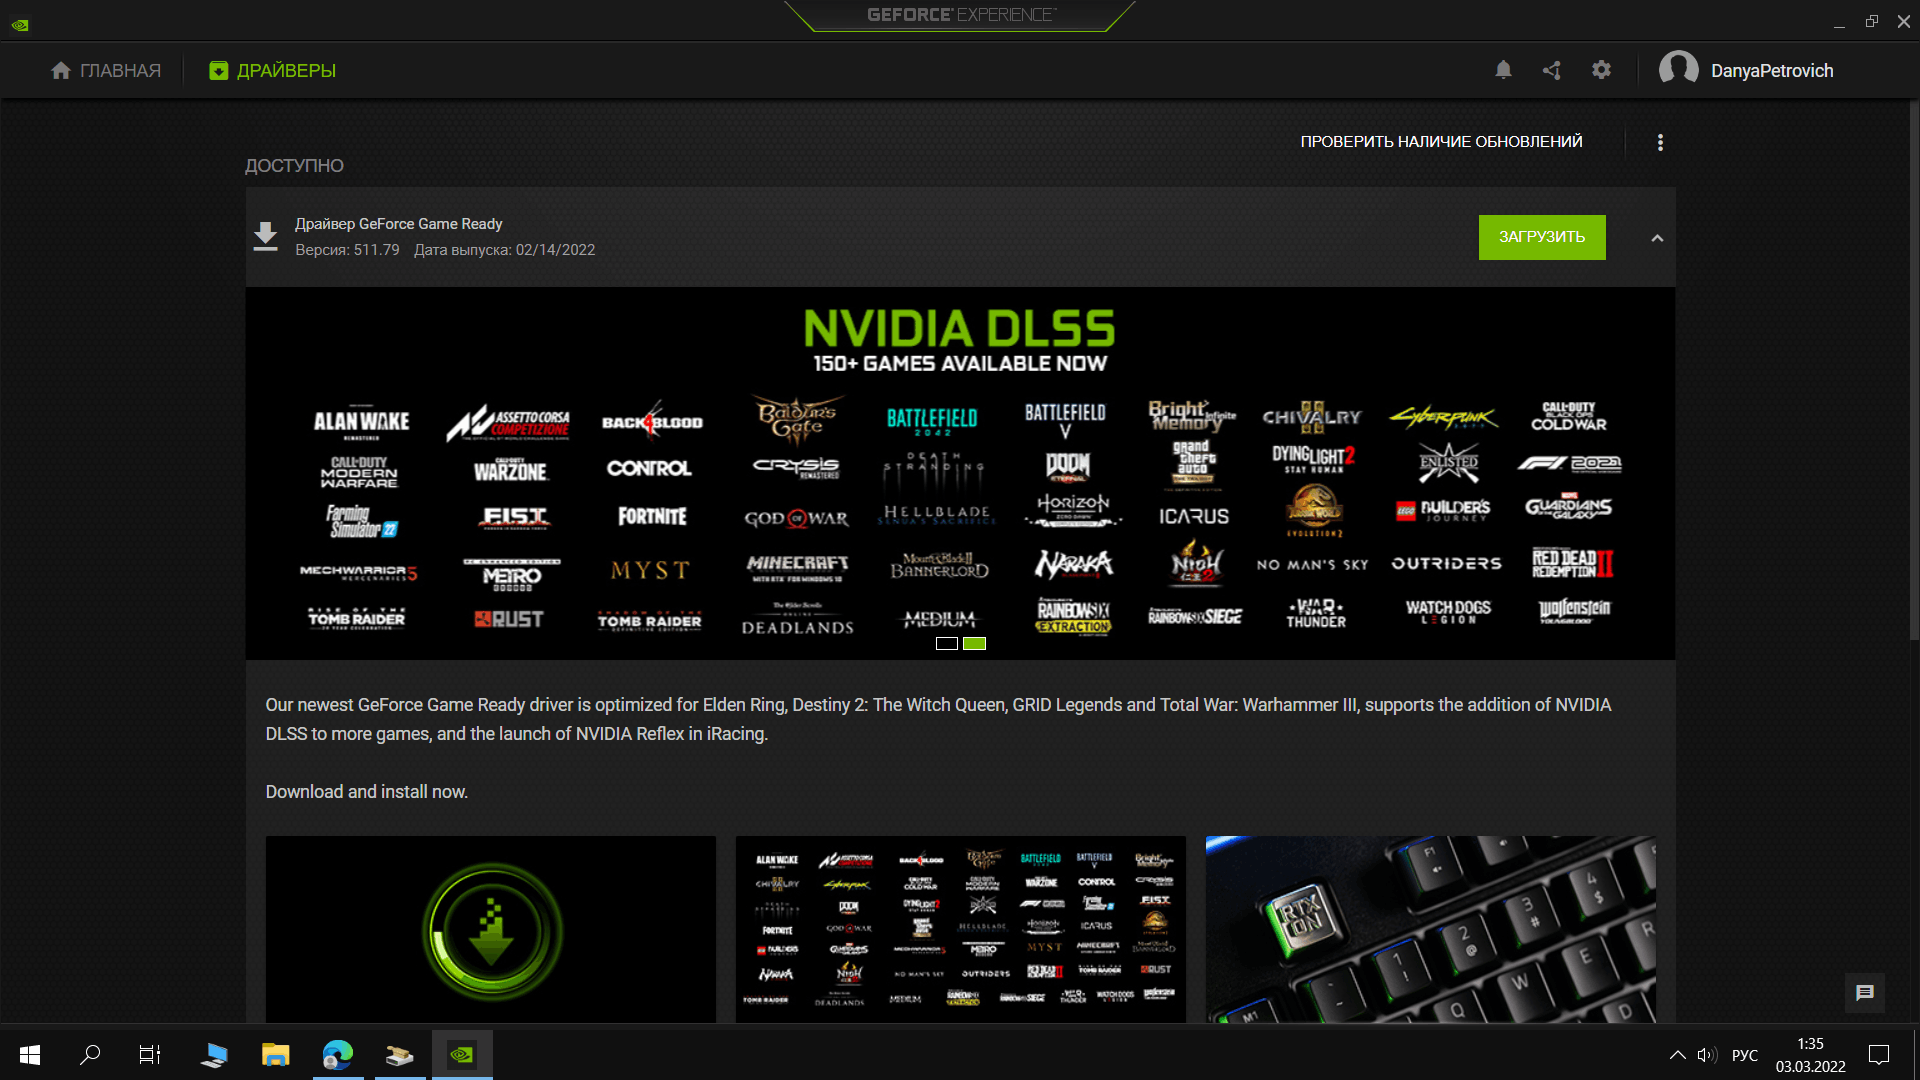This screenshot has height=1080, width=1920.
Task: Open GeForce Experience settings gear
Action: (1601, 70)
